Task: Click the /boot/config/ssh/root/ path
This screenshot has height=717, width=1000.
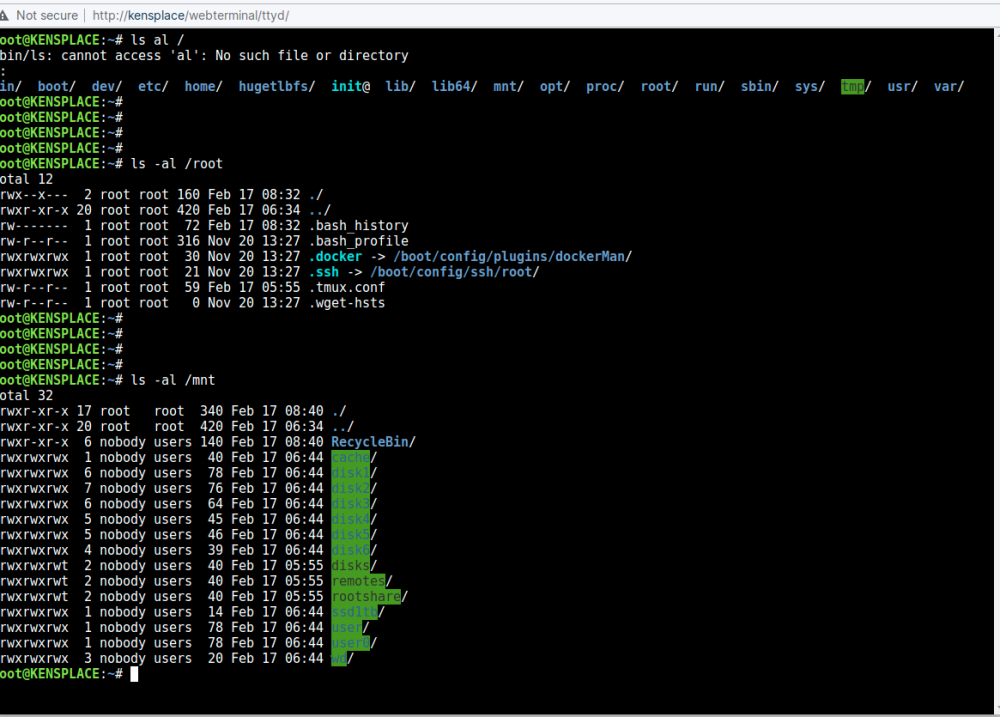Action: (455, 272)
